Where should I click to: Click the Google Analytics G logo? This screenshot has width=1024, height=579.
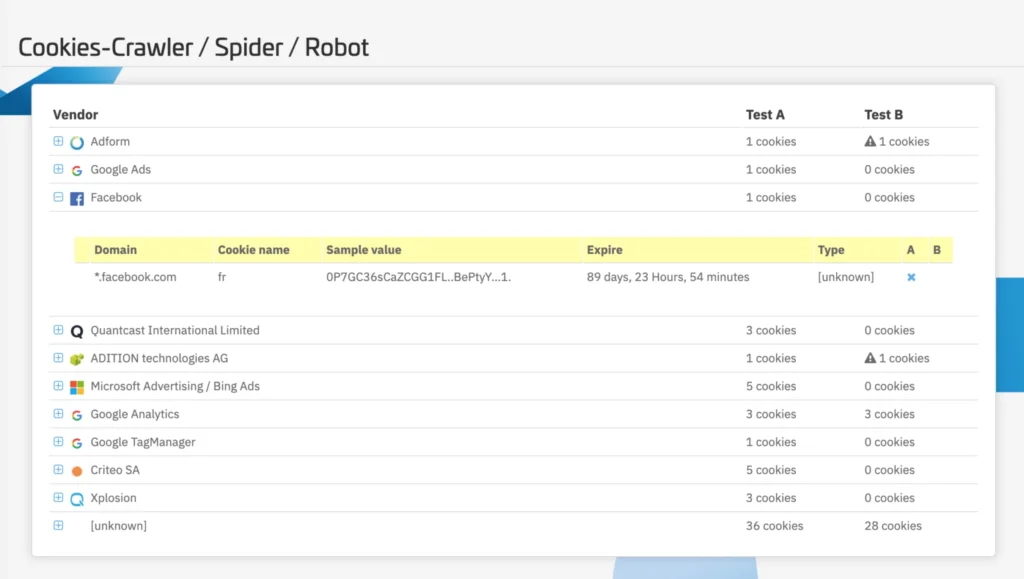click(77, 415)
